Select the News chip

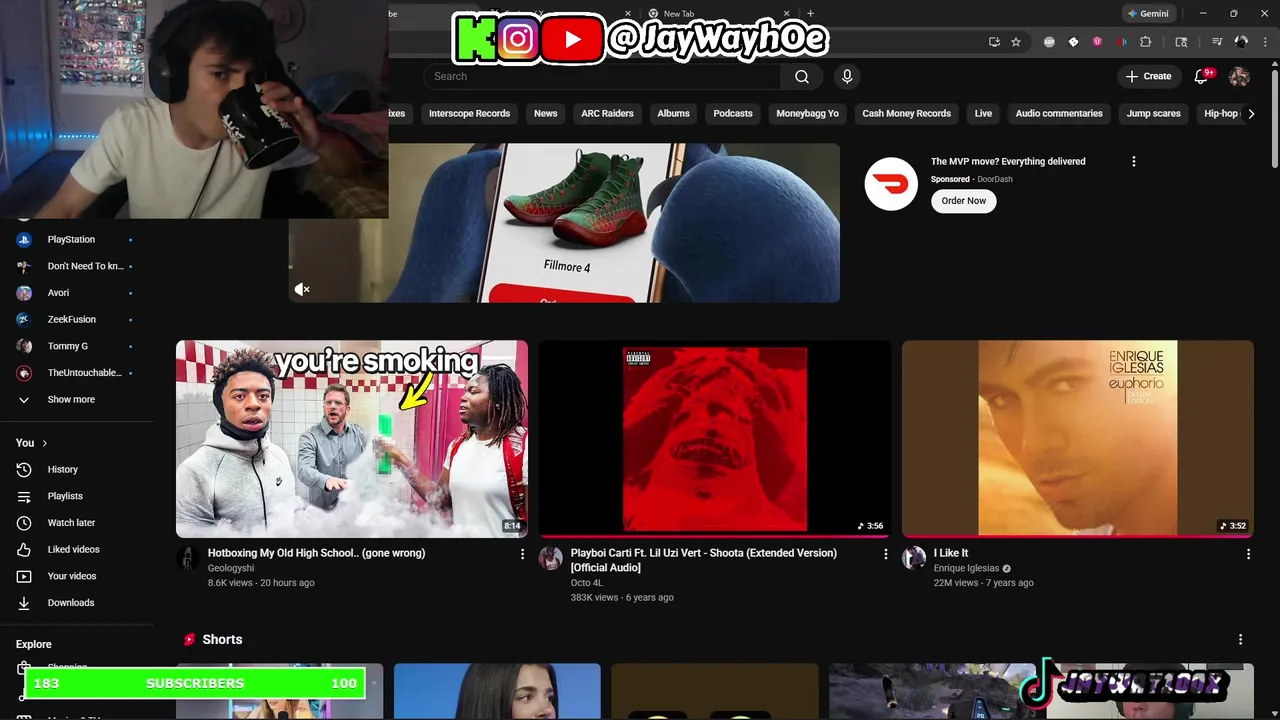545,113
